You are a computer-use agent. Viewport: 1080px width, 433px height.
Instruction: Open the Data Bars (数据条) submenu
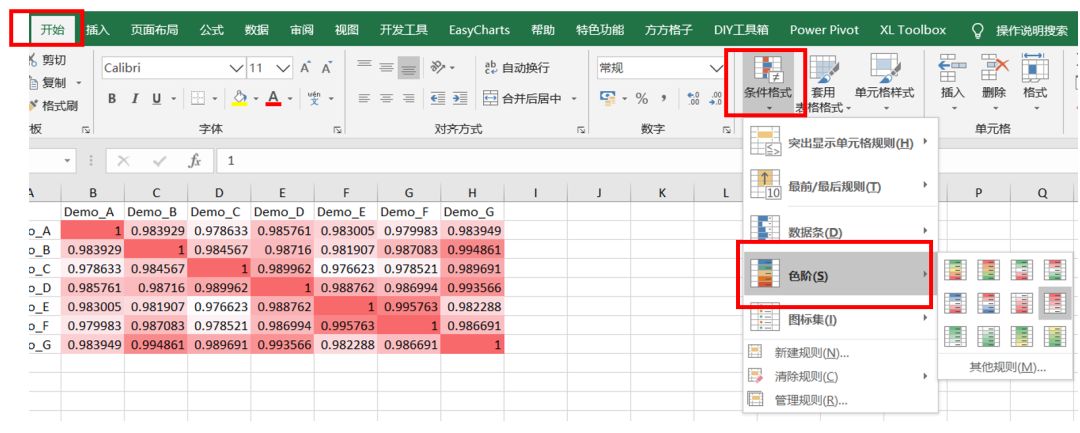click(x=840, y=232)
